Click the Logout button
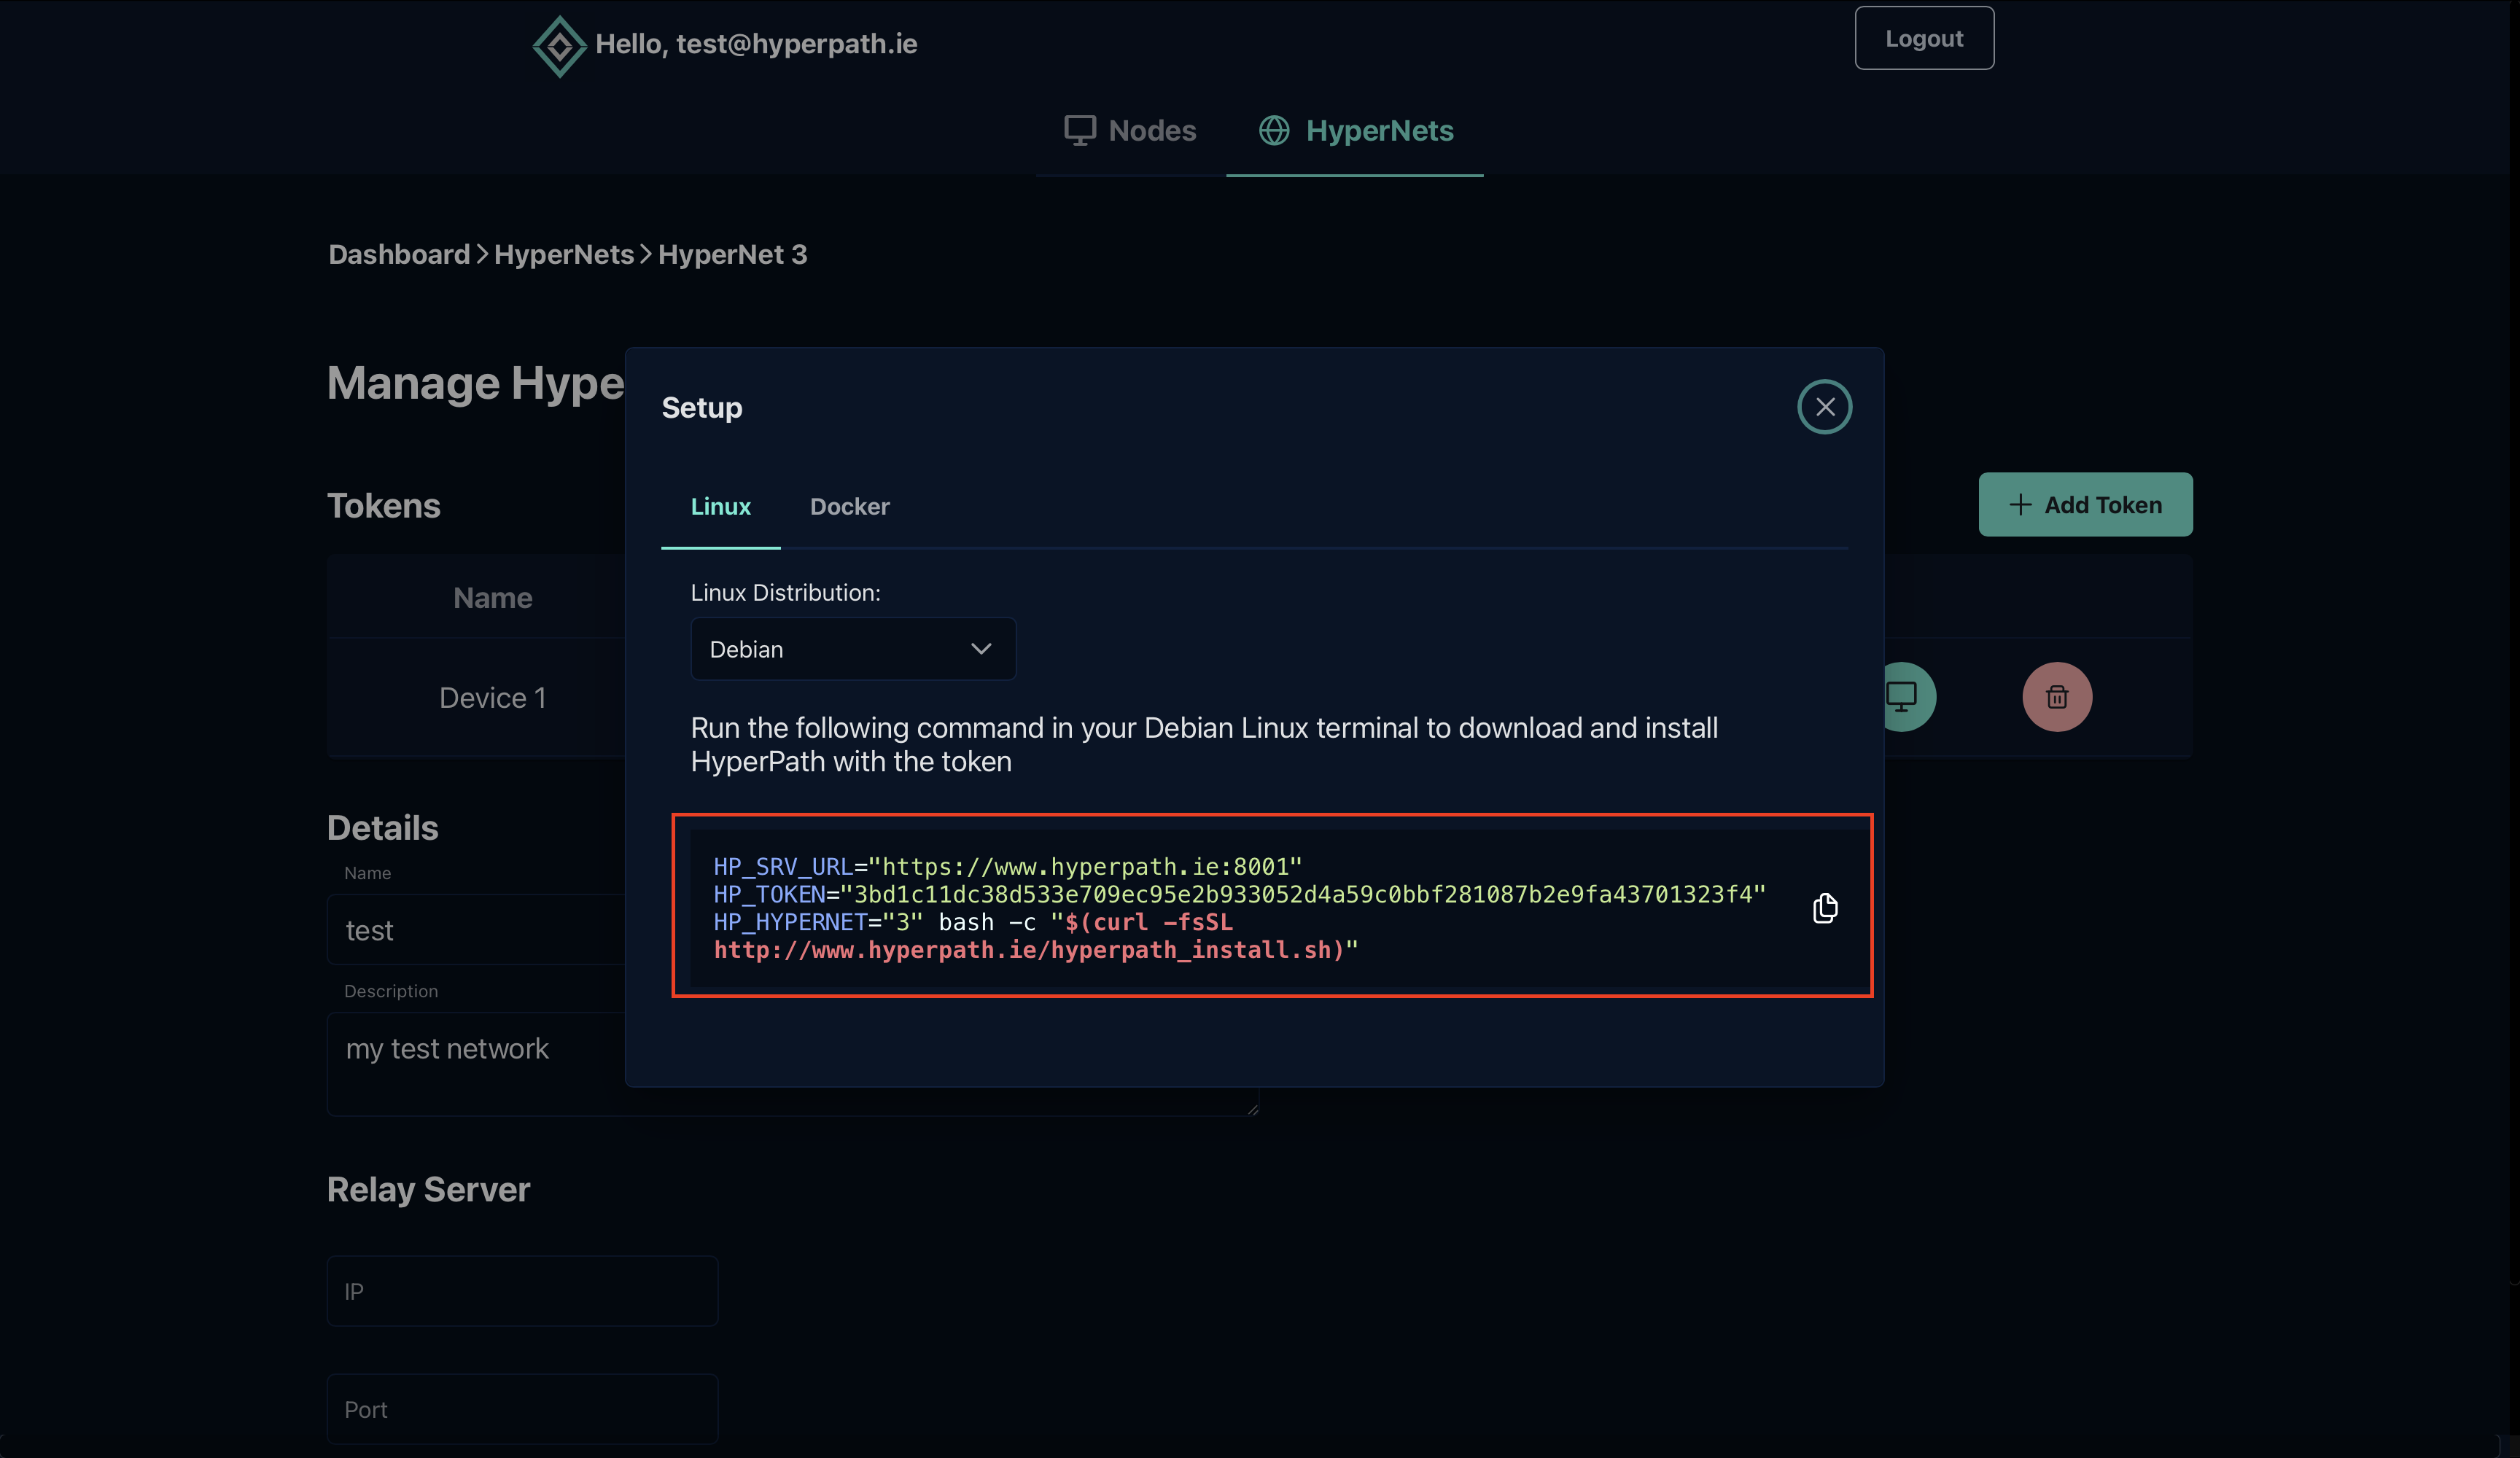Viewport: 2520px width, 1458px height. [1924, 39]
